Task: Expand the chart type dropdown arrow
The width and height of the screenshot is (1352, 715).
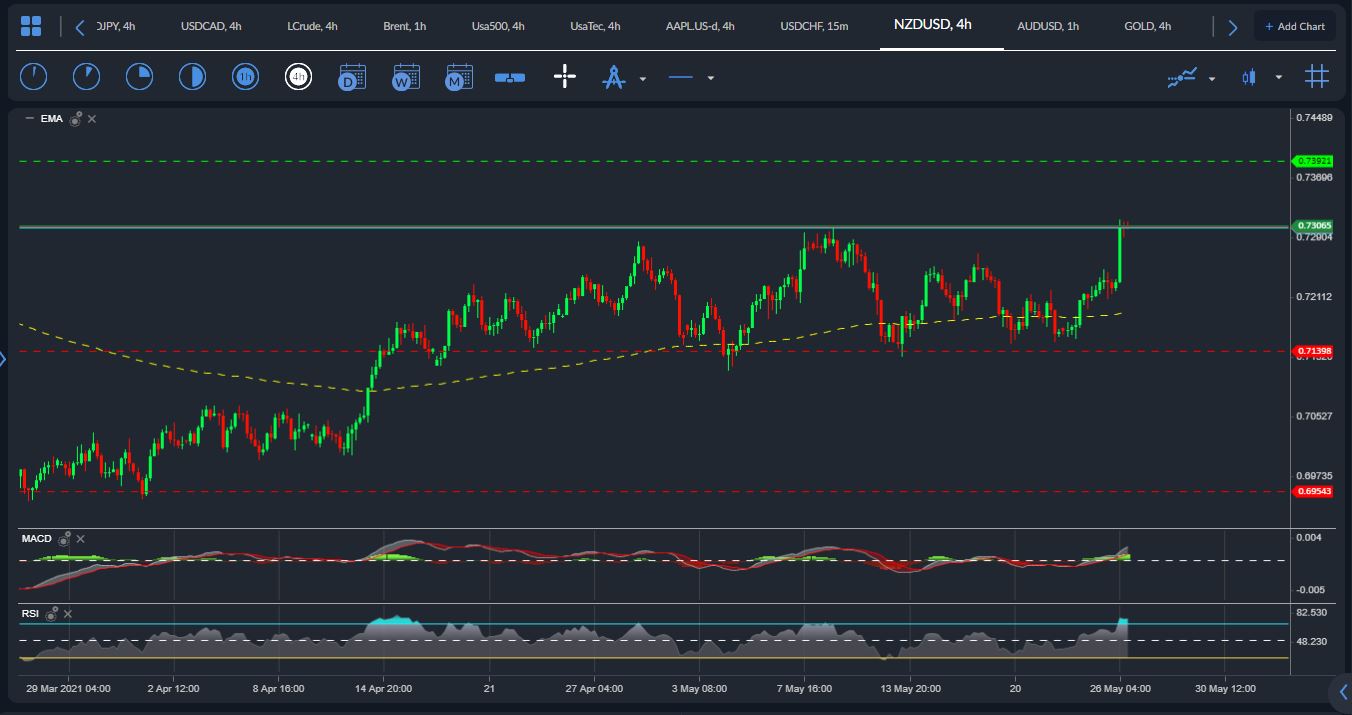Action: point(1278,78)
